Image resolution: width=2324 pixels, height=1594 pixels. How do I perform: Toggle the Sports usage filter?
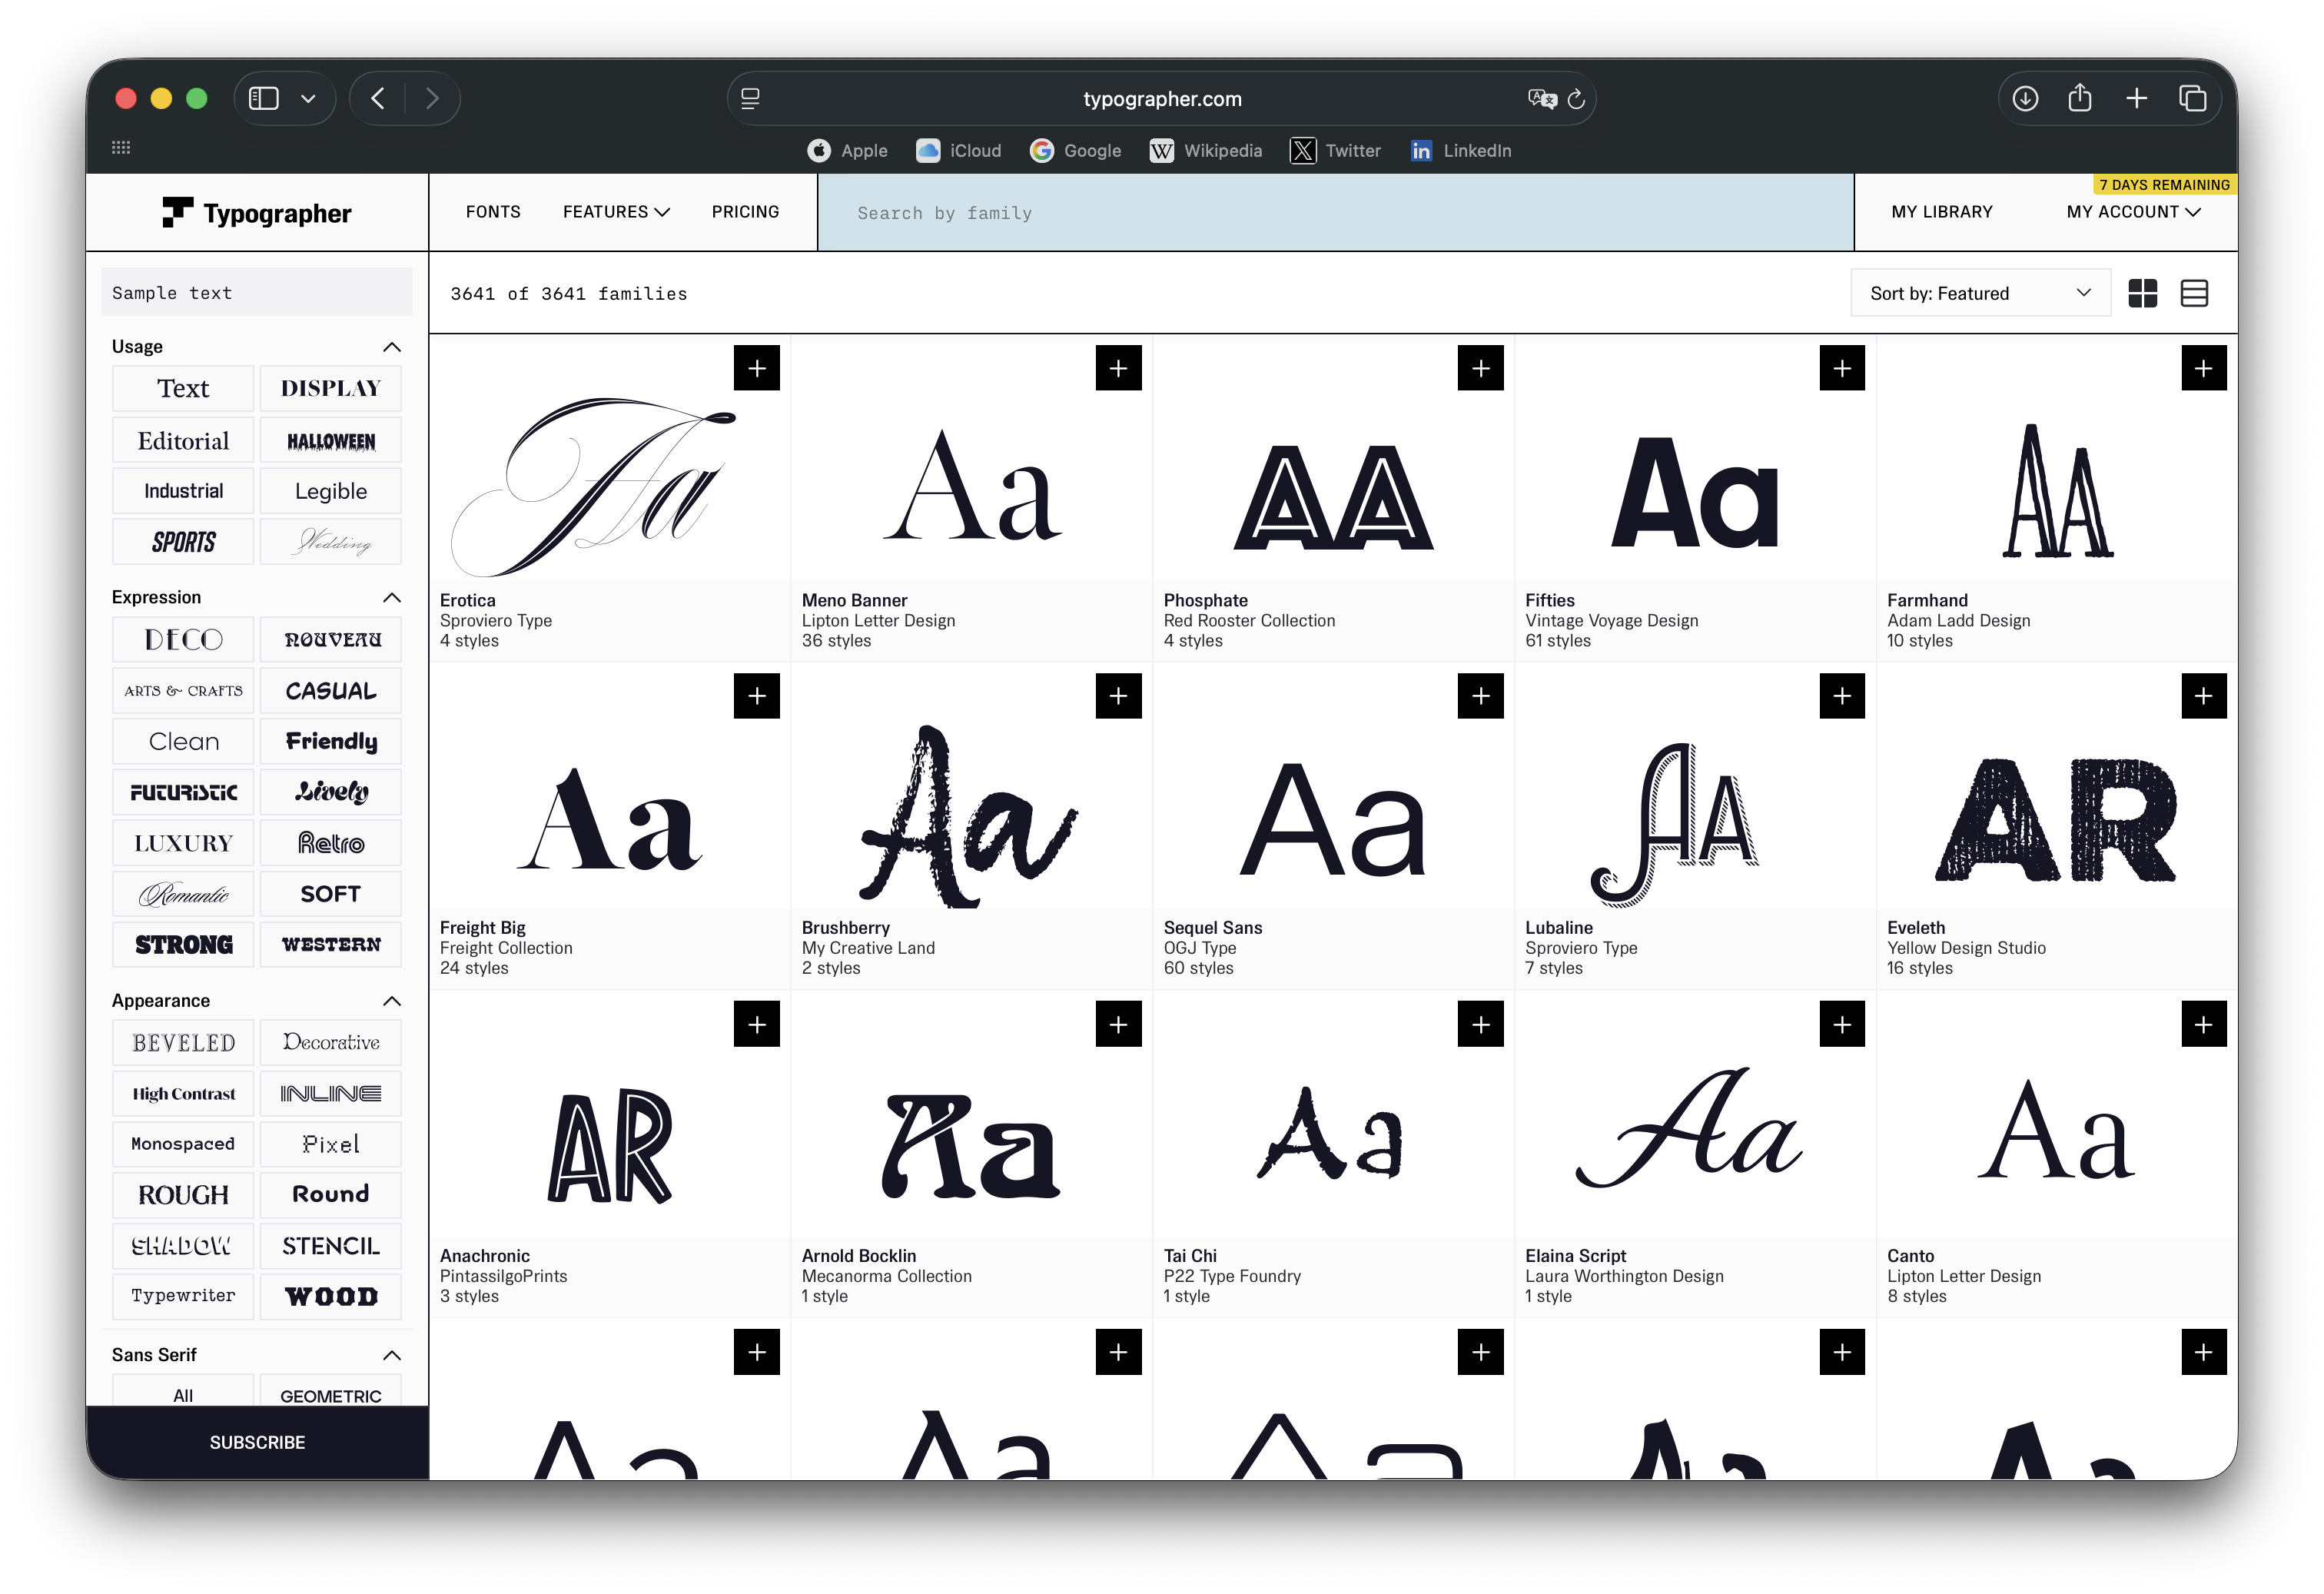[183, 542]
